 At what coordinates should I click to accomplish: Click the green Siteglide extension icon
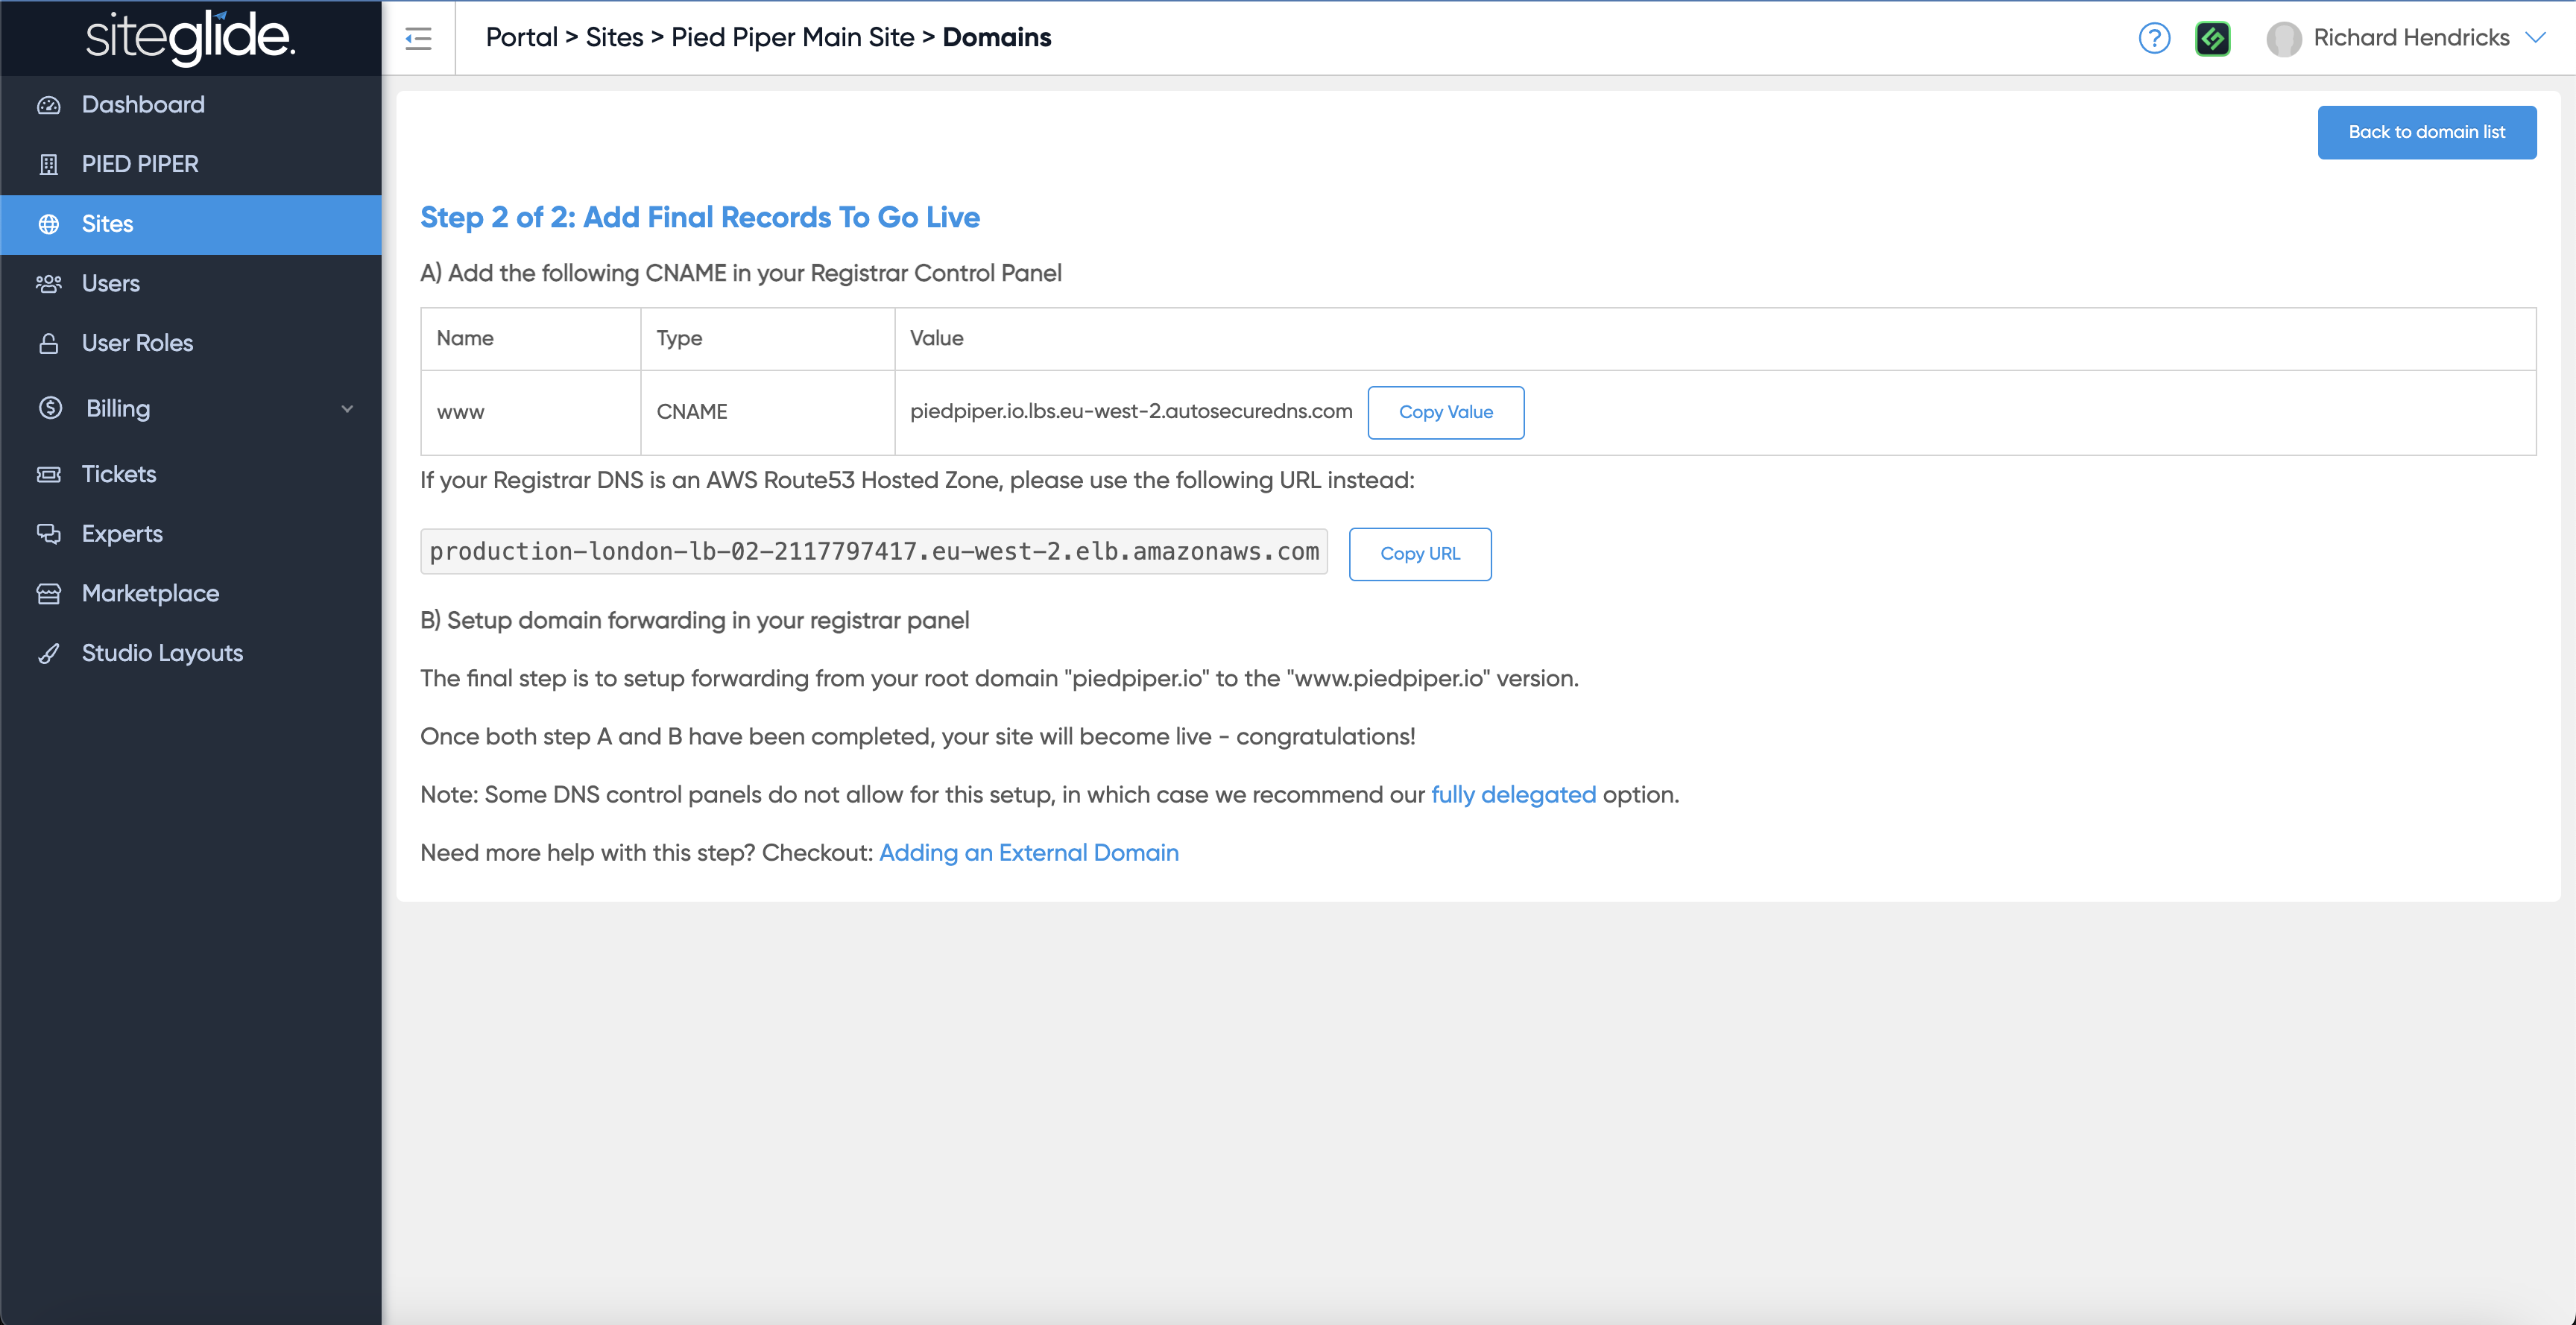click(x=2212, y=38)
